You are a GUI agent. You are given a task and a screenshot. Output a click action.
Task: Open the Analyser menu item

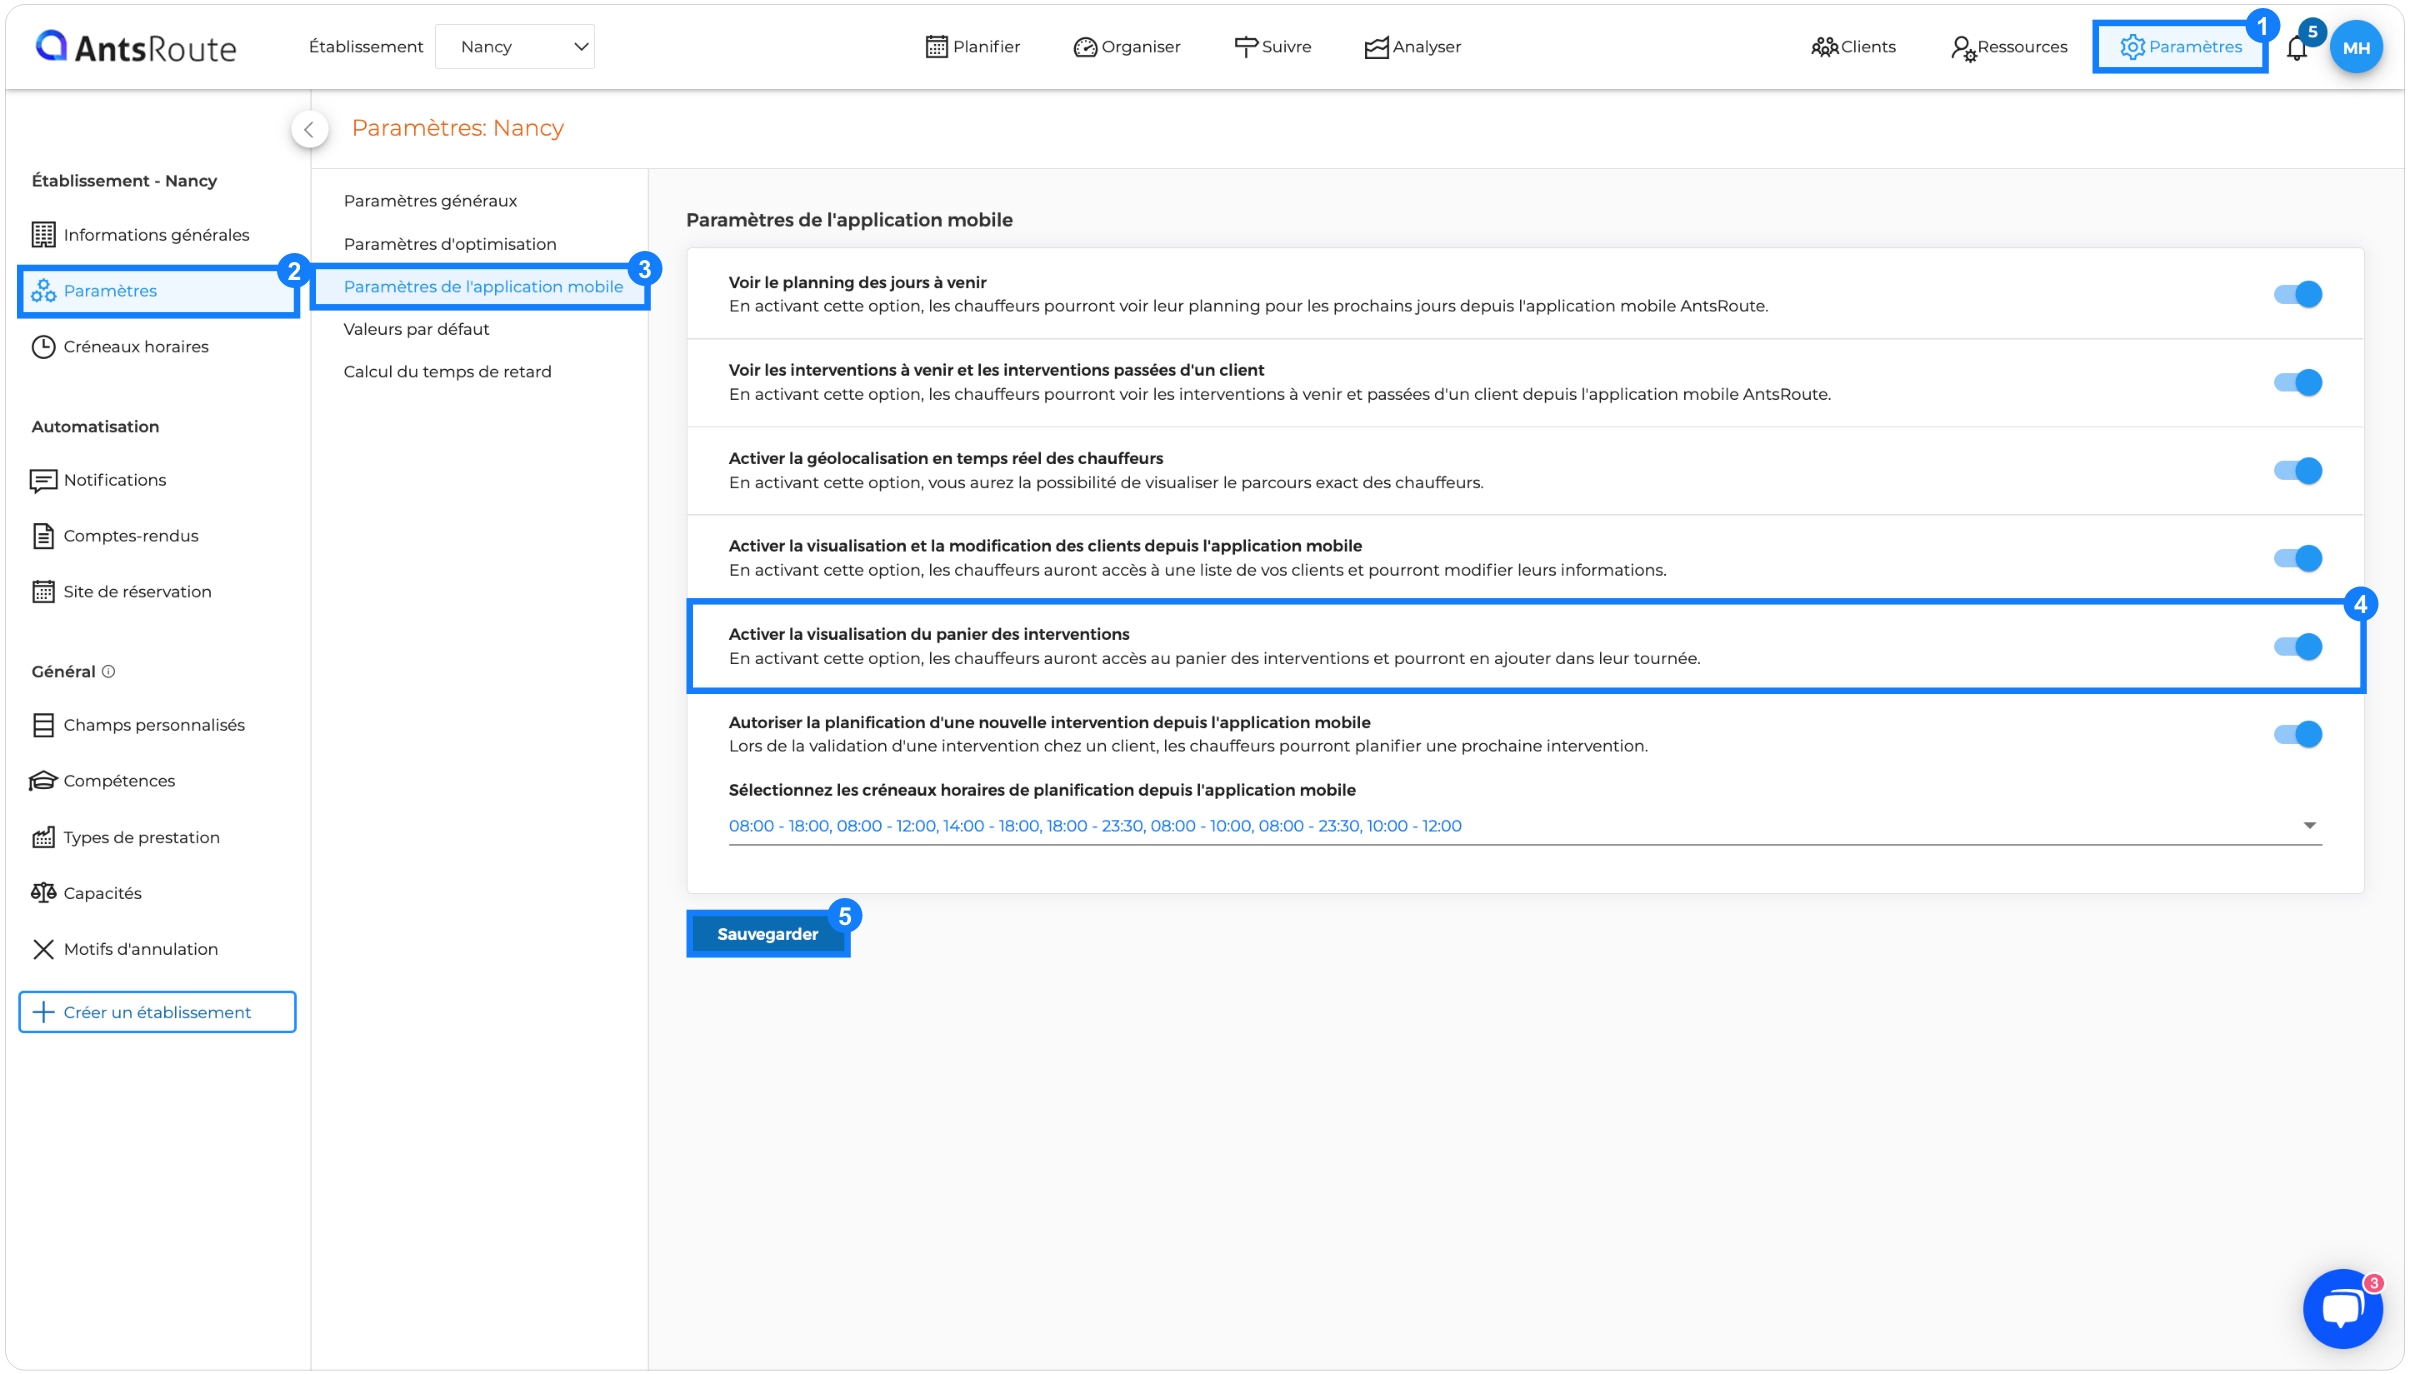[x=1413, y=47]
